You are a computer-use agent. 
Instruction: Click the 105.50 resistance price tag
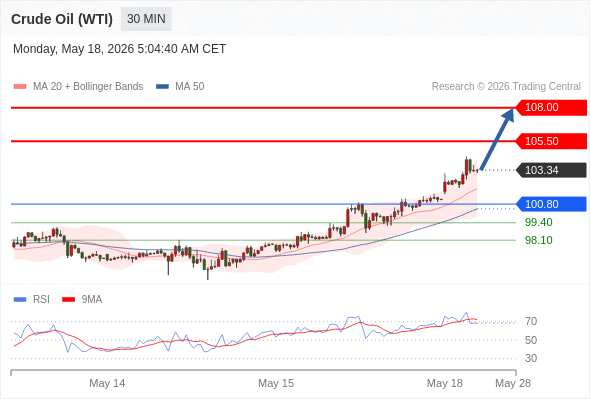coord(551,141)
